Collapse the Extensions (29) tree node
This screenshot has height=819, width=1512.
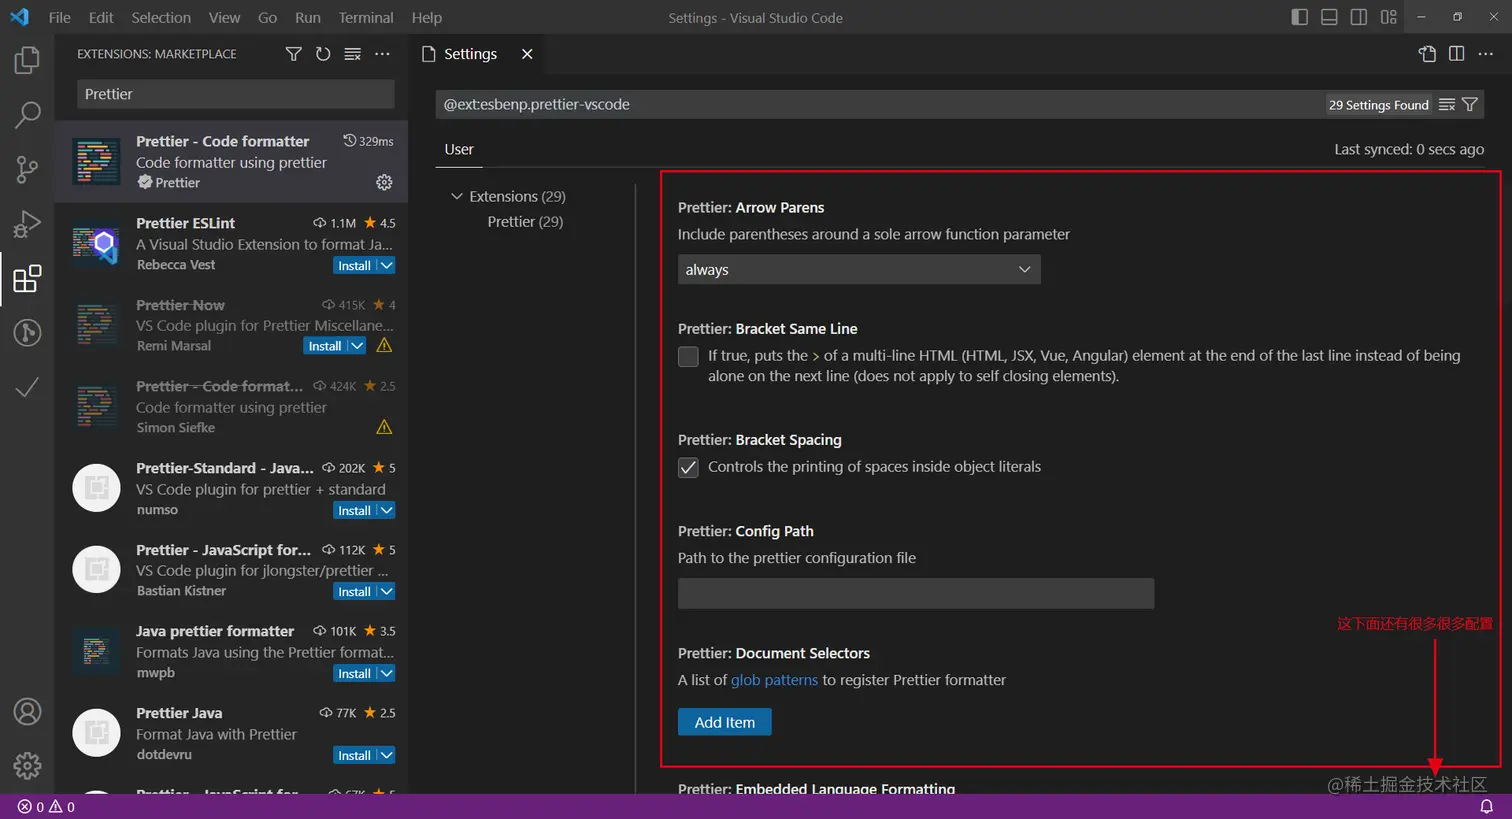click(457, 196)
